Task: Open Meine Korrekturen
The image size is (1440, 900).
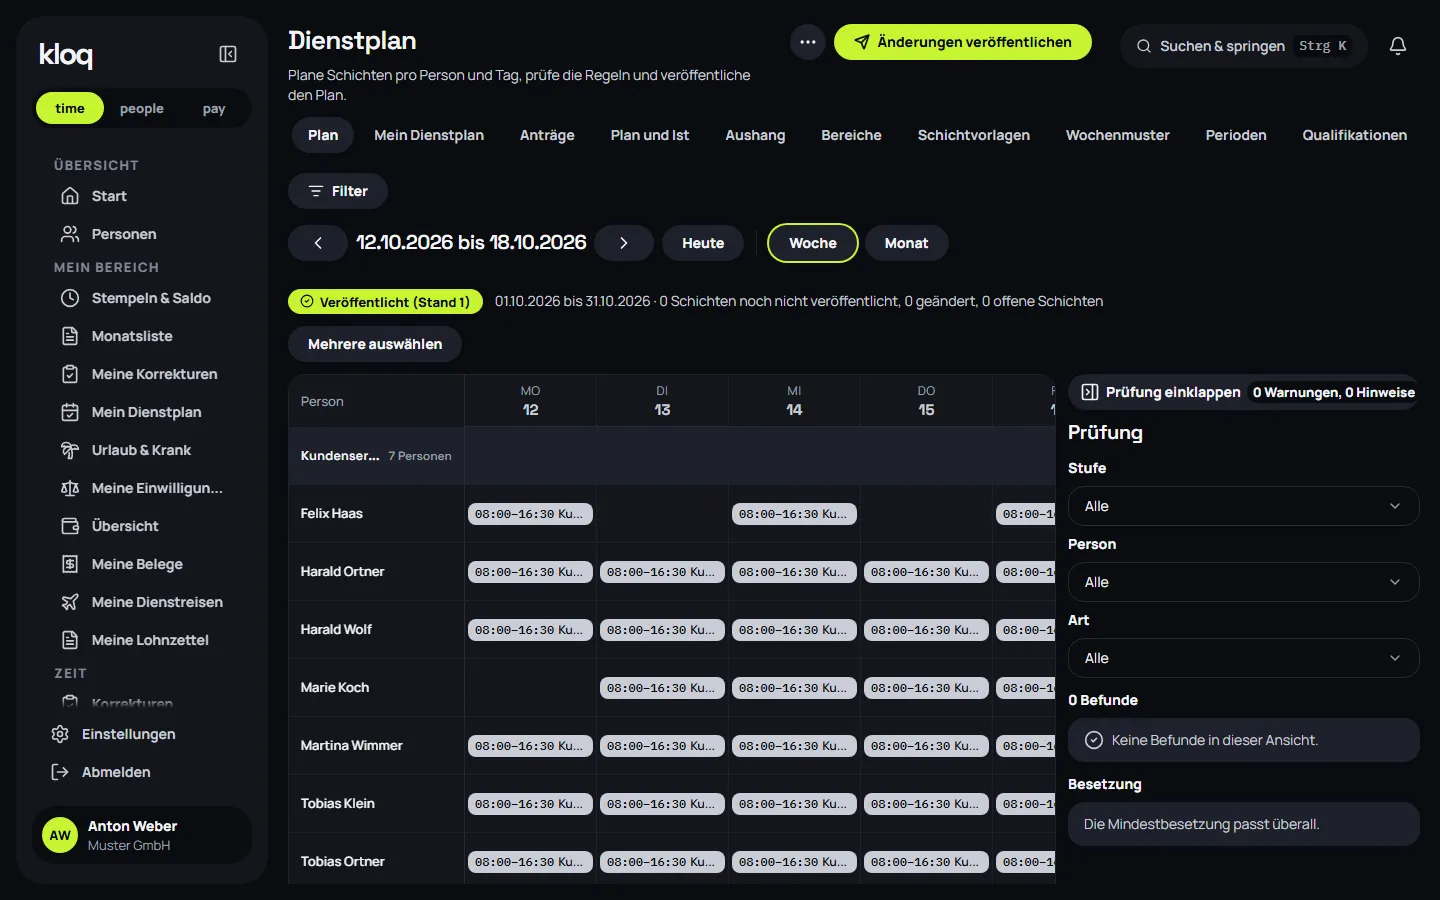Action: 142,374
